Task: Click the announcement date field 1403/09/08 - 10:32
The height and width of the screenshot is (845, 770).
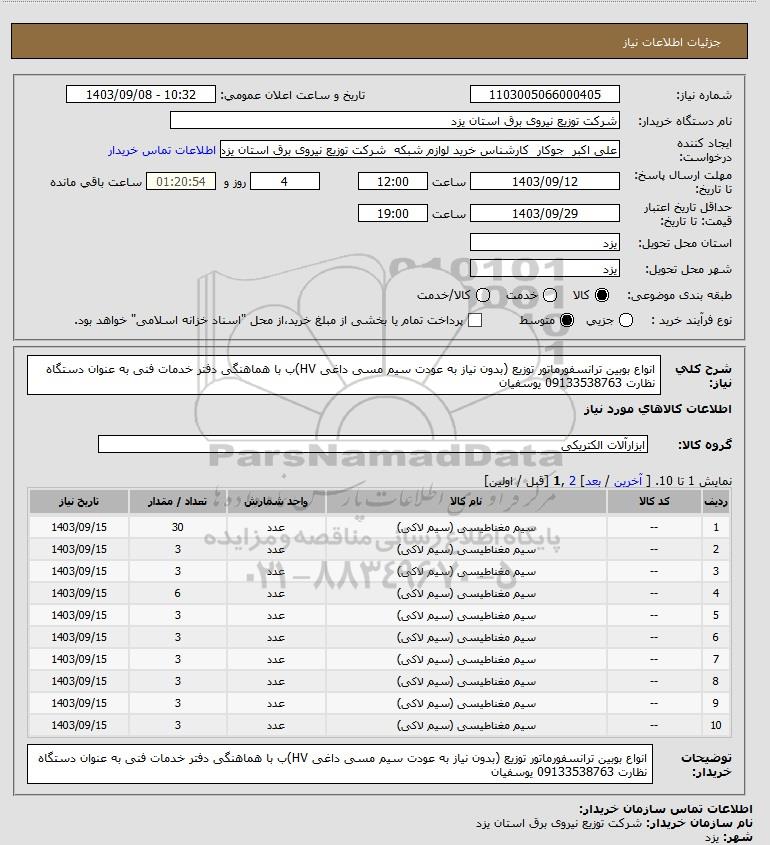Action: [x=141, y=94]
